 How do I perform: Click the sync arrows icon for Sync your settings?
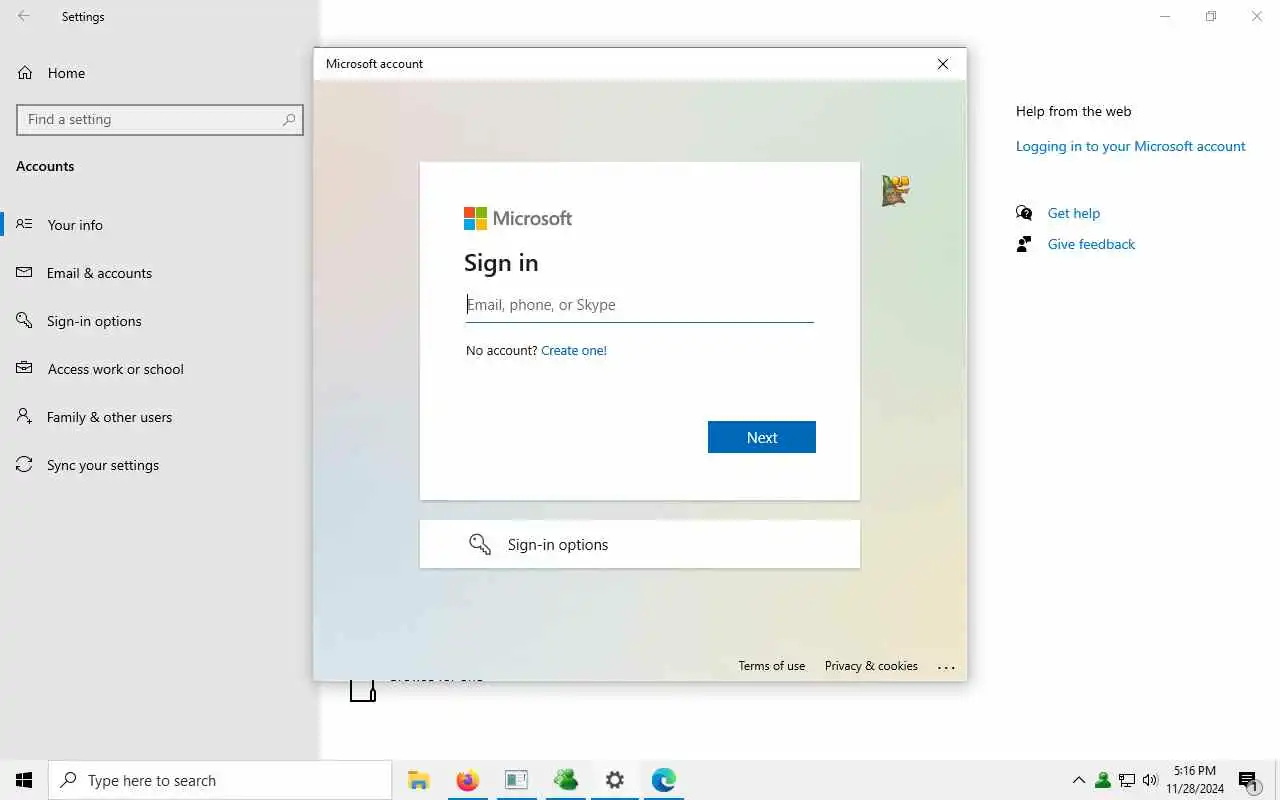pyautogui.click(x=25, y=464)
